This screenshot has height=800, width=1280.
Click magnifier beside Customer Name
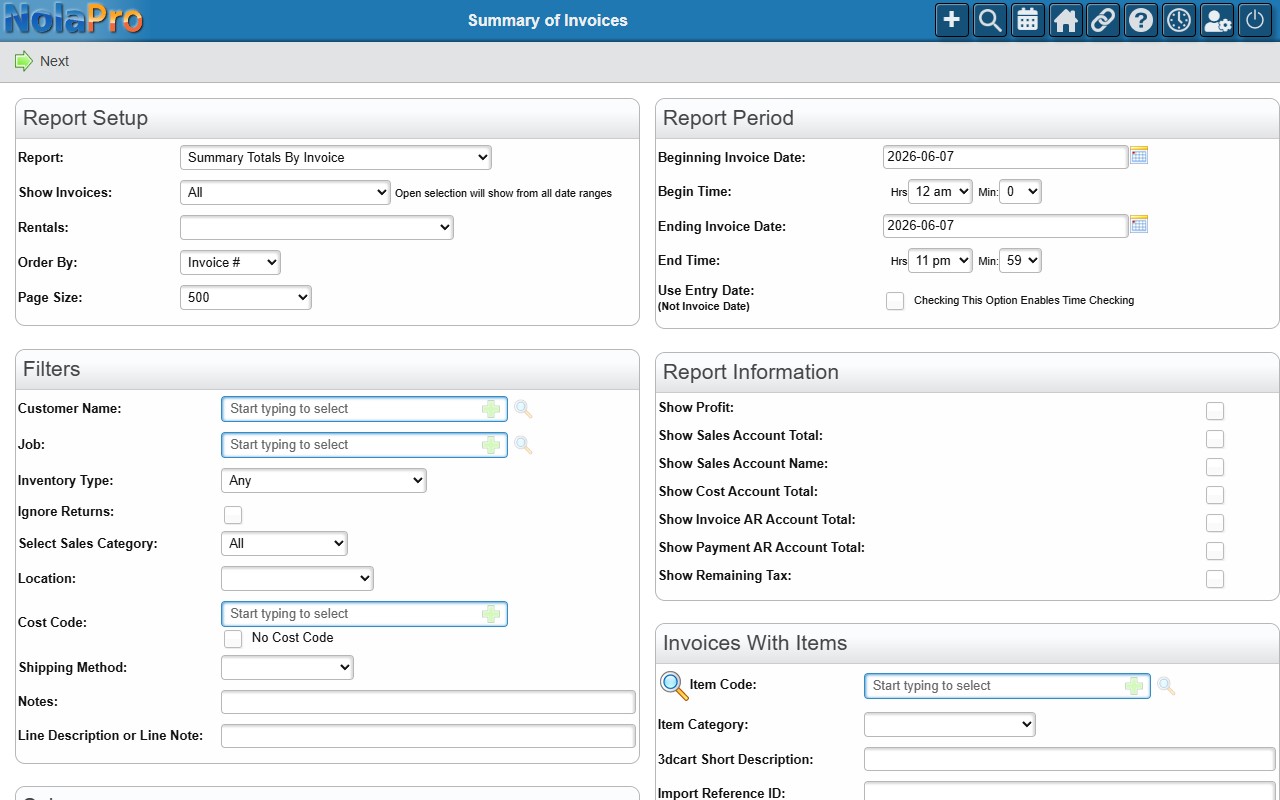523,409
